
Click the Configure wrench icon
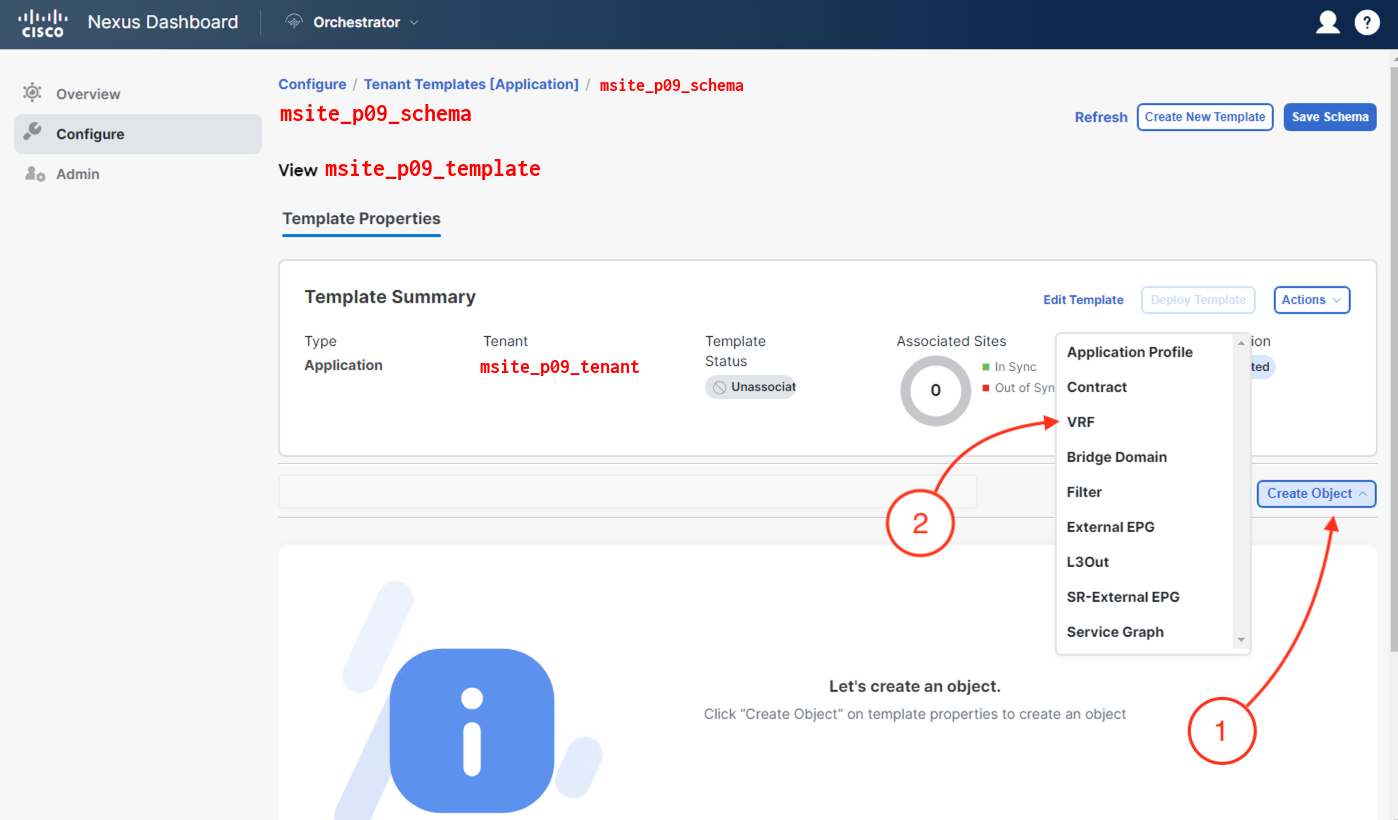point(32,133)
